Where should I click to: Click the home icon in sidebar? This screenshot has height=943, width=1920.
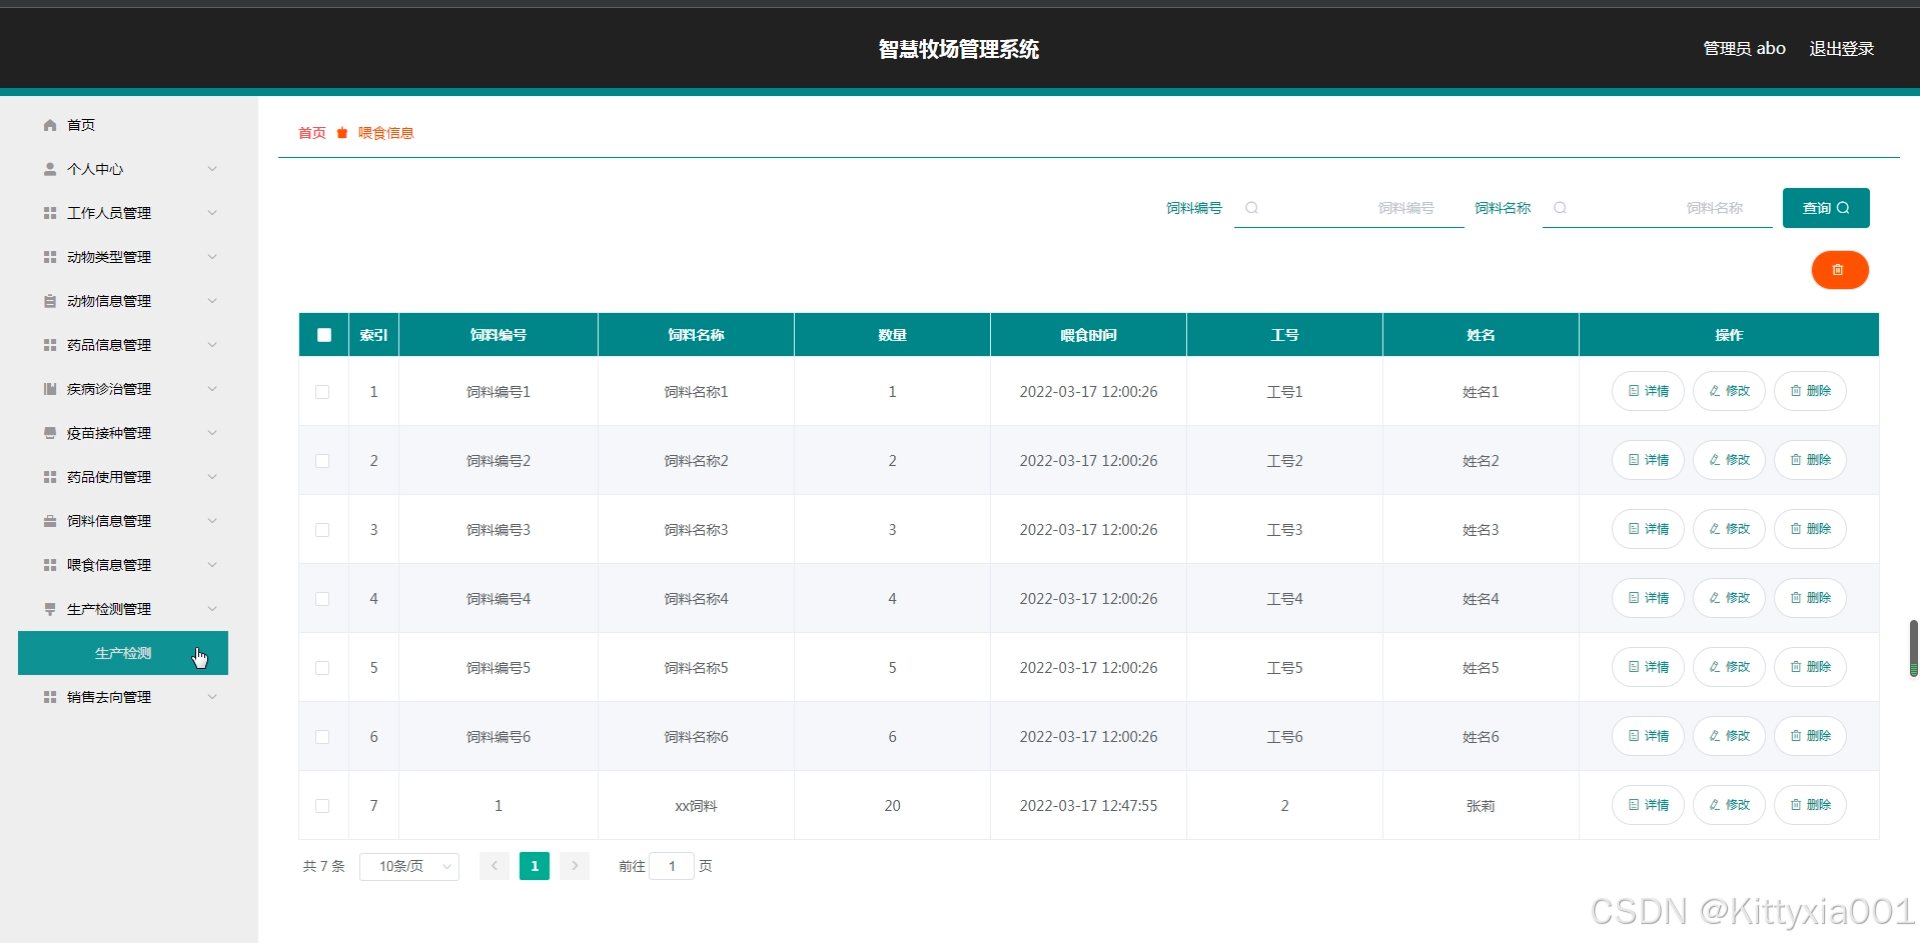tap(50, 125)
